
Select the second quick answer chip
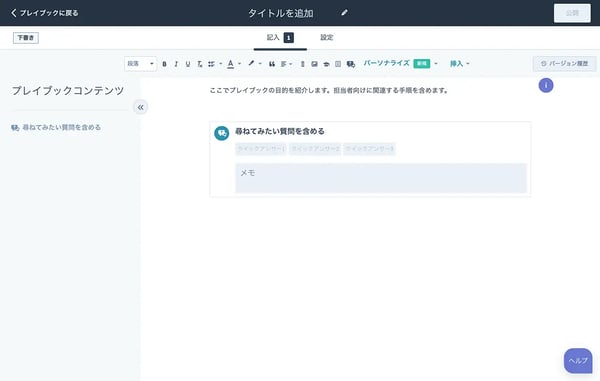point(315,149)
